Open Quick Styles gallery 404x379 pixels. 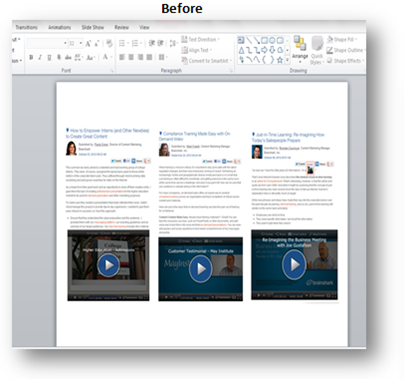[317, 50]
